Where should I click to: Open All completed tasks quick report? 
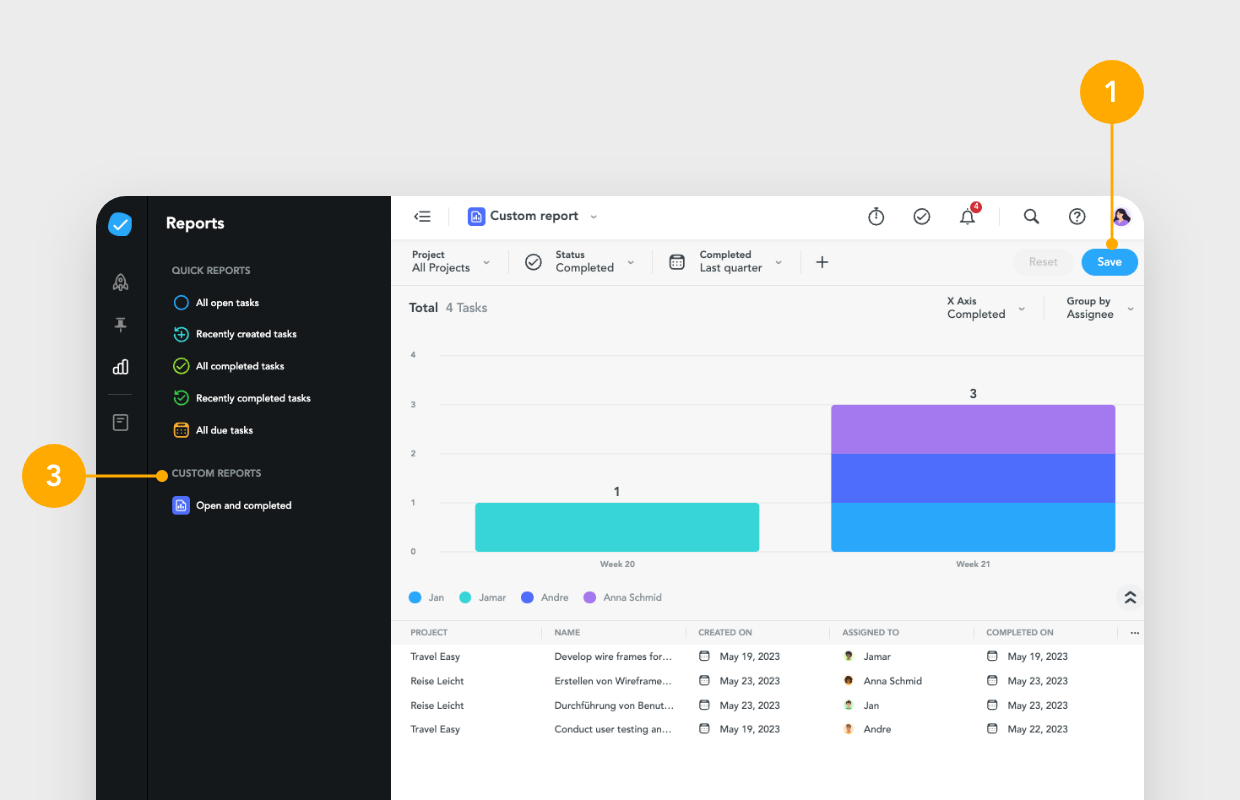pos(229,366)
